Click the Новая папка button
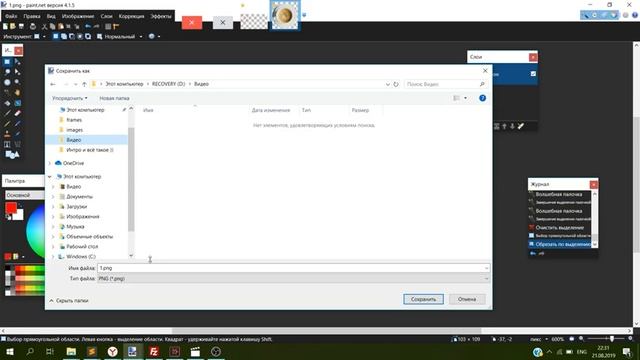 point(114,98)
